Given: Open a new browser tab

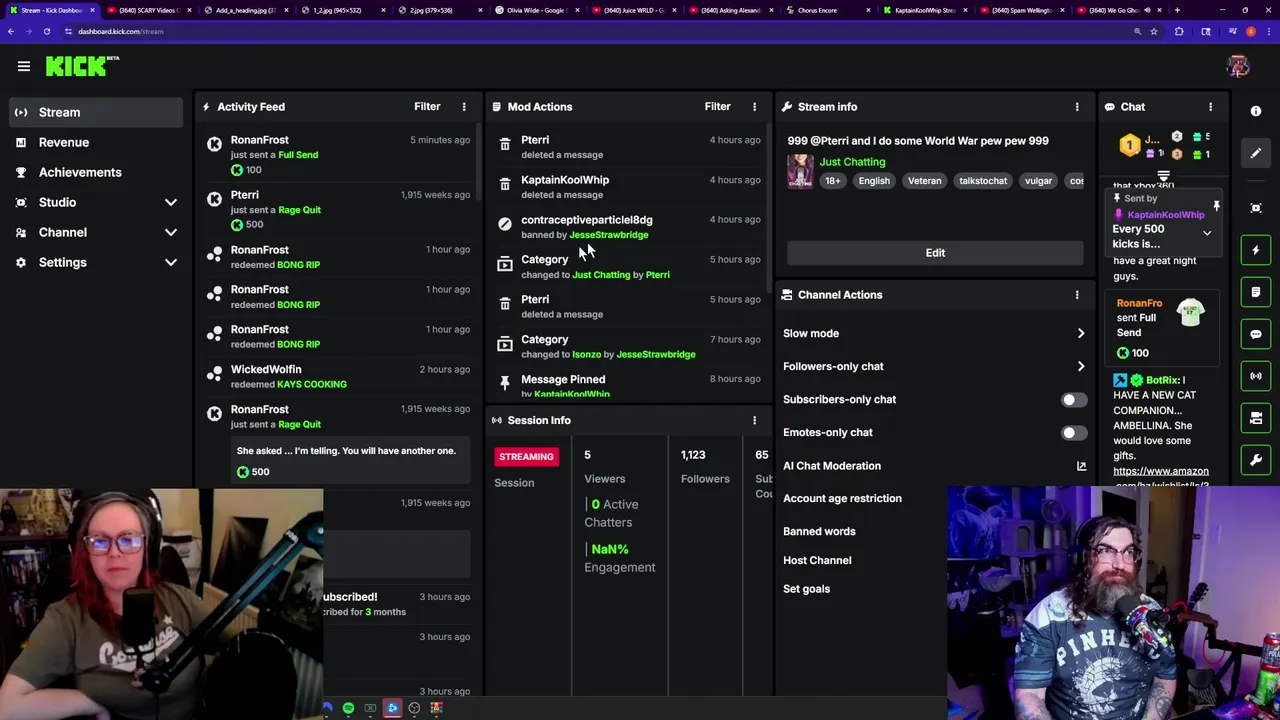Looking at the screenshot, I should pyautogui.click(x=1177, y=10).
